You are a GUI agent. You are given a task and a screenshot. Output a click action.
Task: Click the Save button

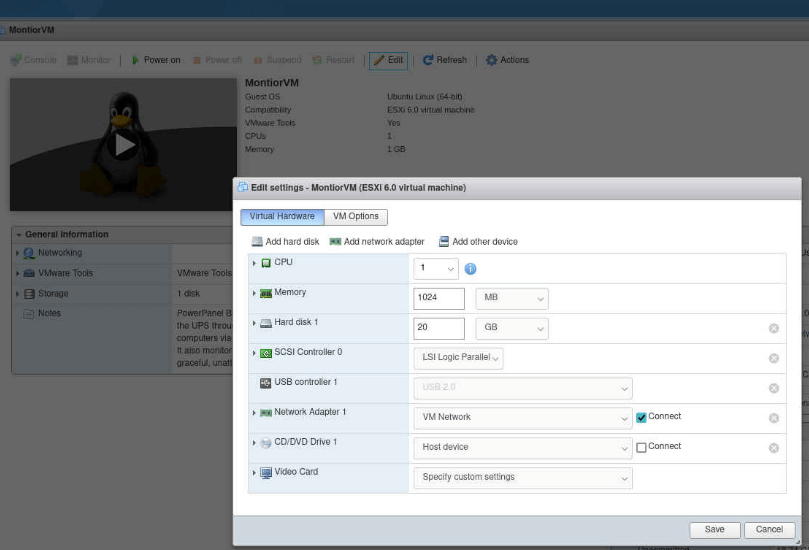coord(714,529)
